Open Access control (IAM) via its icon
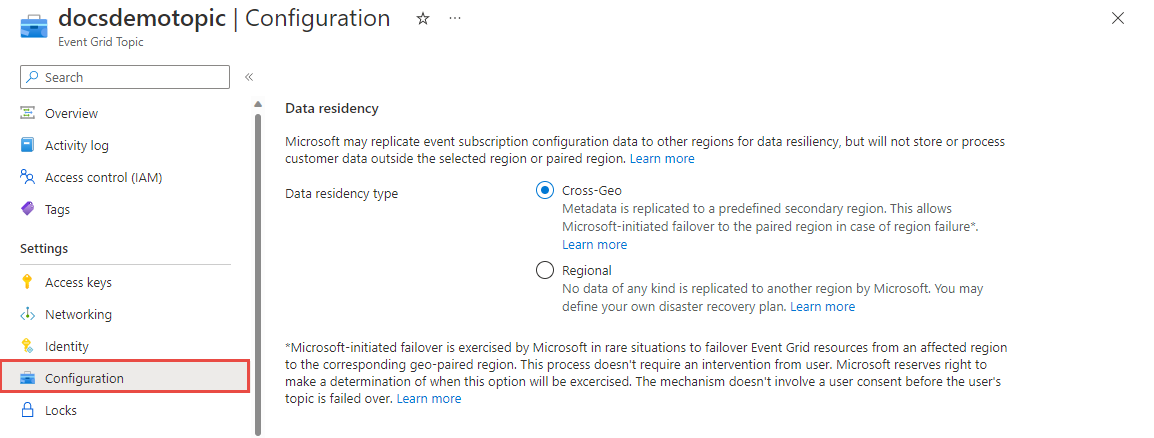The image size is (1154, 438). click(27, 177)
